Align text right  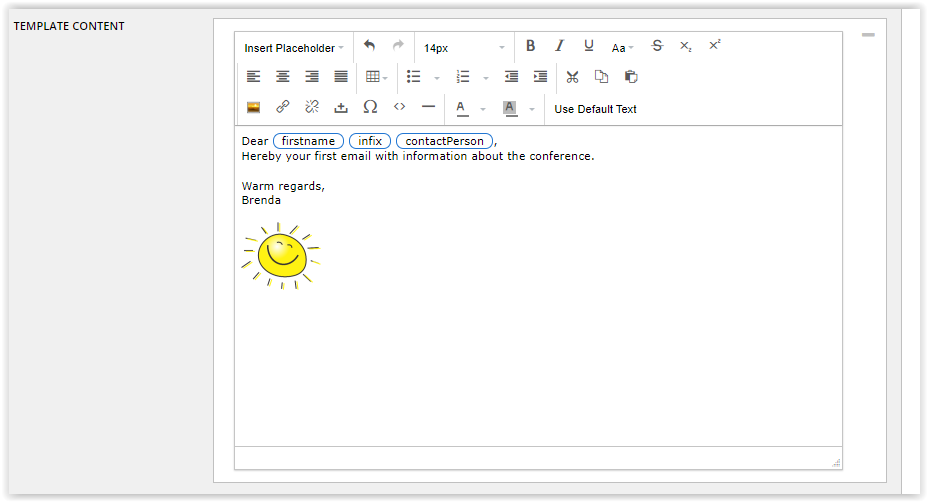coord(312,76)
